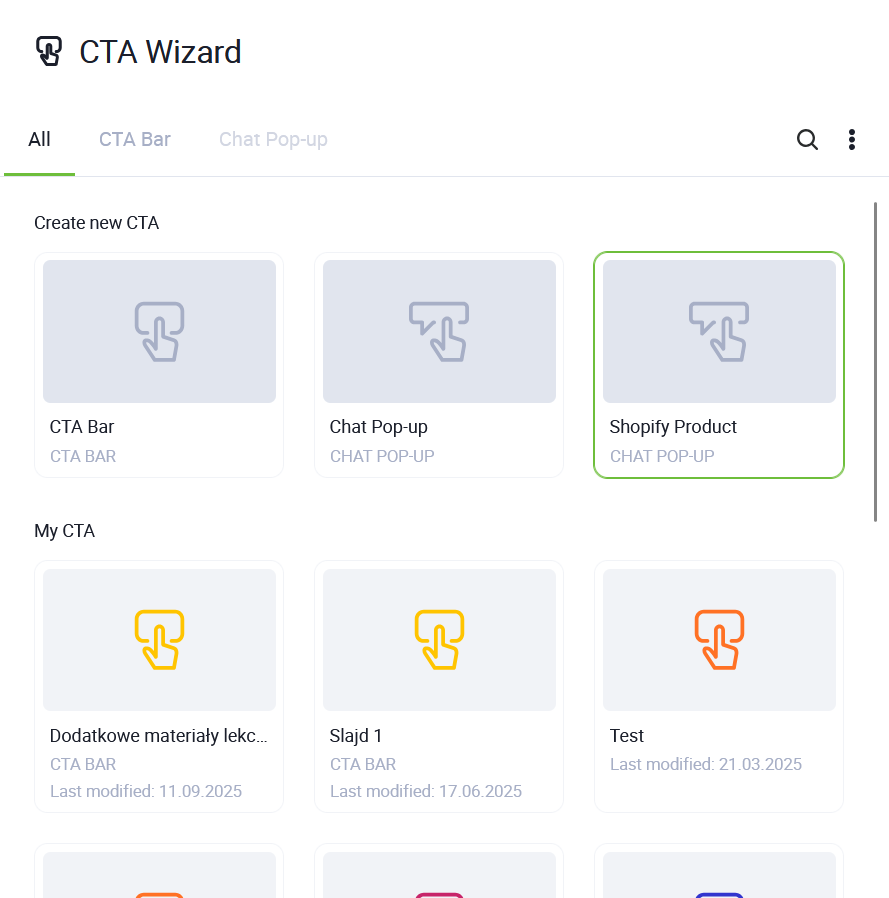This screenshot has width=889, height=898.
Task: Click the orange icon on Test card
Action: (x=719, y=640)
